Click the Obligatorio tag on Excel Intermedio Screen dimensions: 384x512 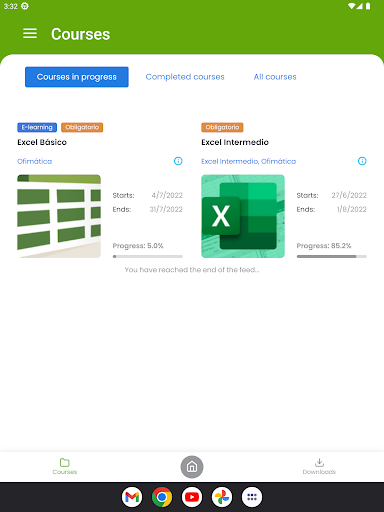(x=222, y=127)
